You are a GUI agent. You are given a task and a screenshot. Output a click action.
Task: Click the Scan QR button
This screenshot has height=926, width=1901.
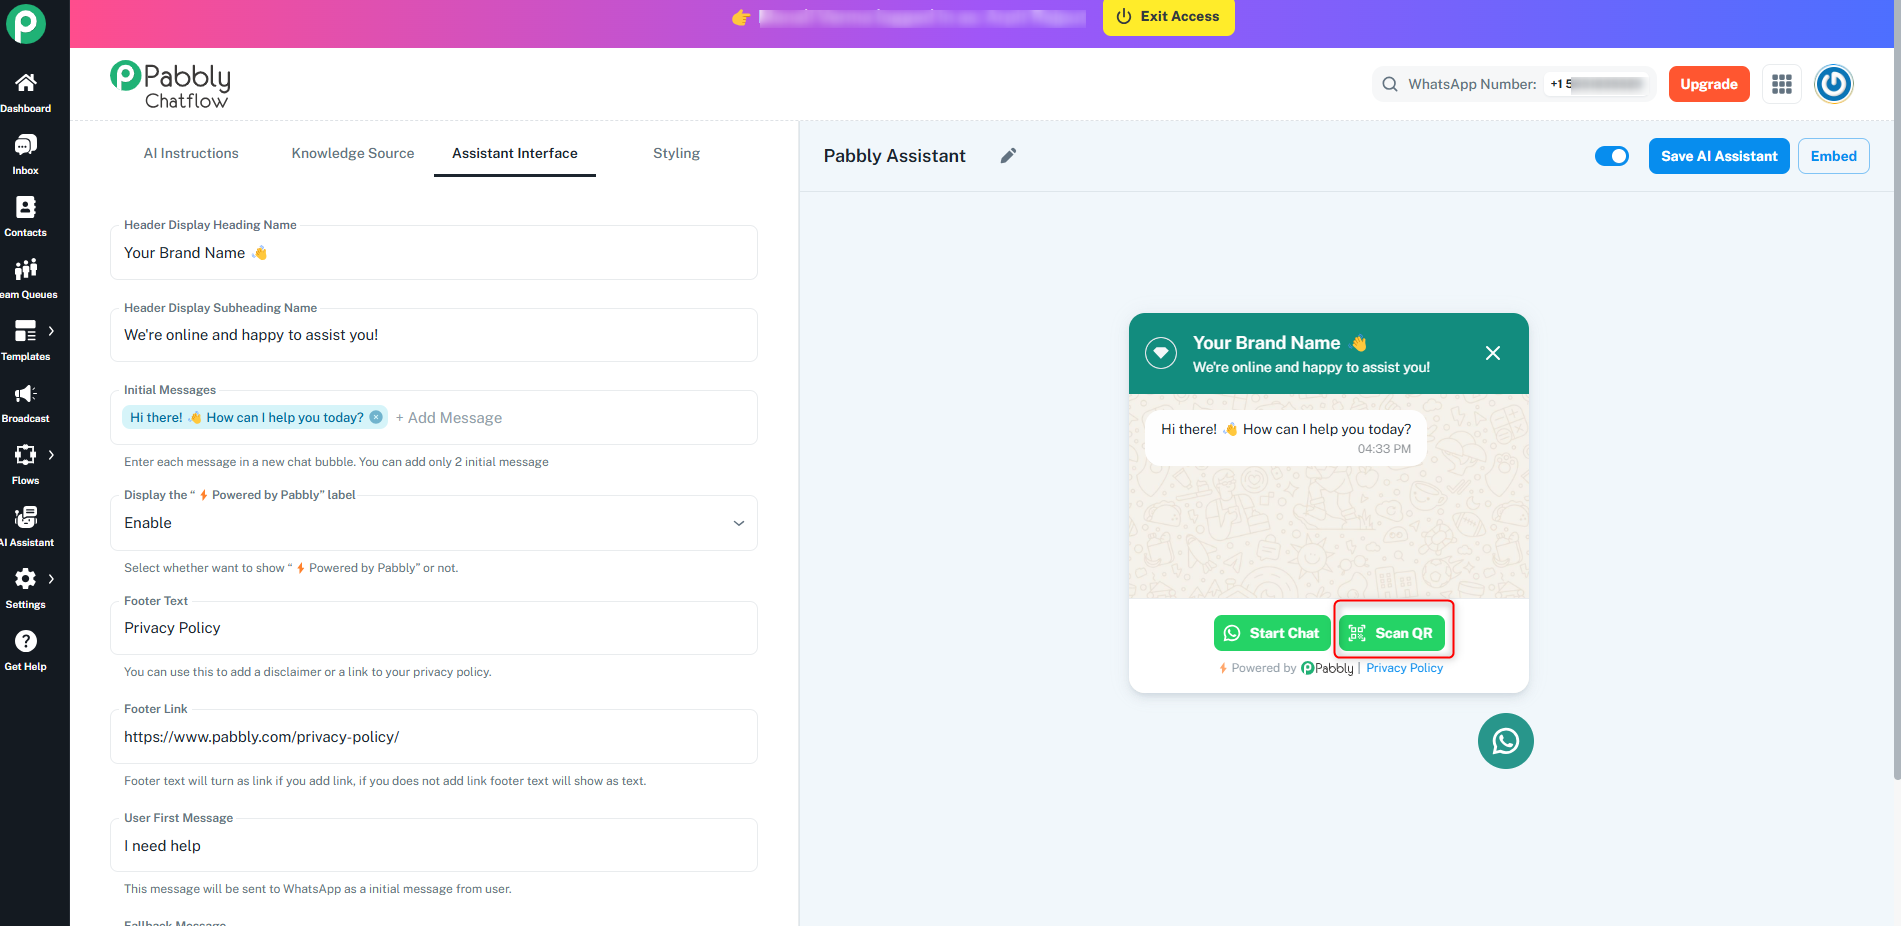[x=1392, y=633]
